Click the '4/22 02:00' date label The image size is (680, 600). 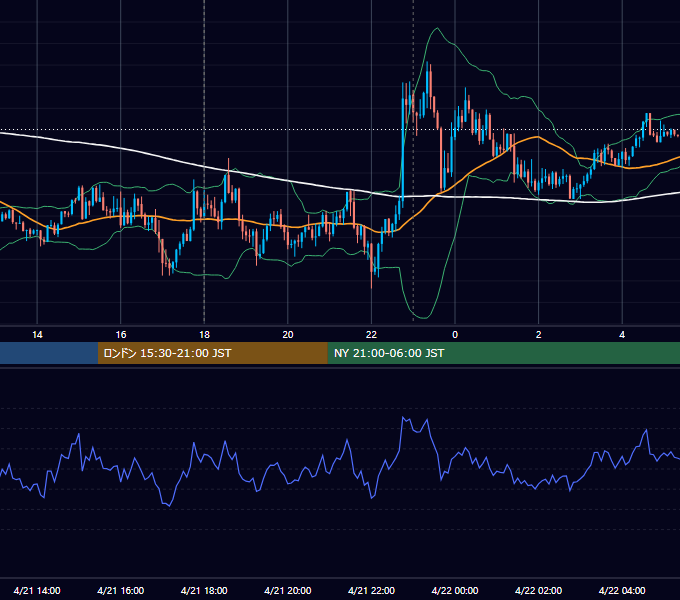[x=538, y=590]
